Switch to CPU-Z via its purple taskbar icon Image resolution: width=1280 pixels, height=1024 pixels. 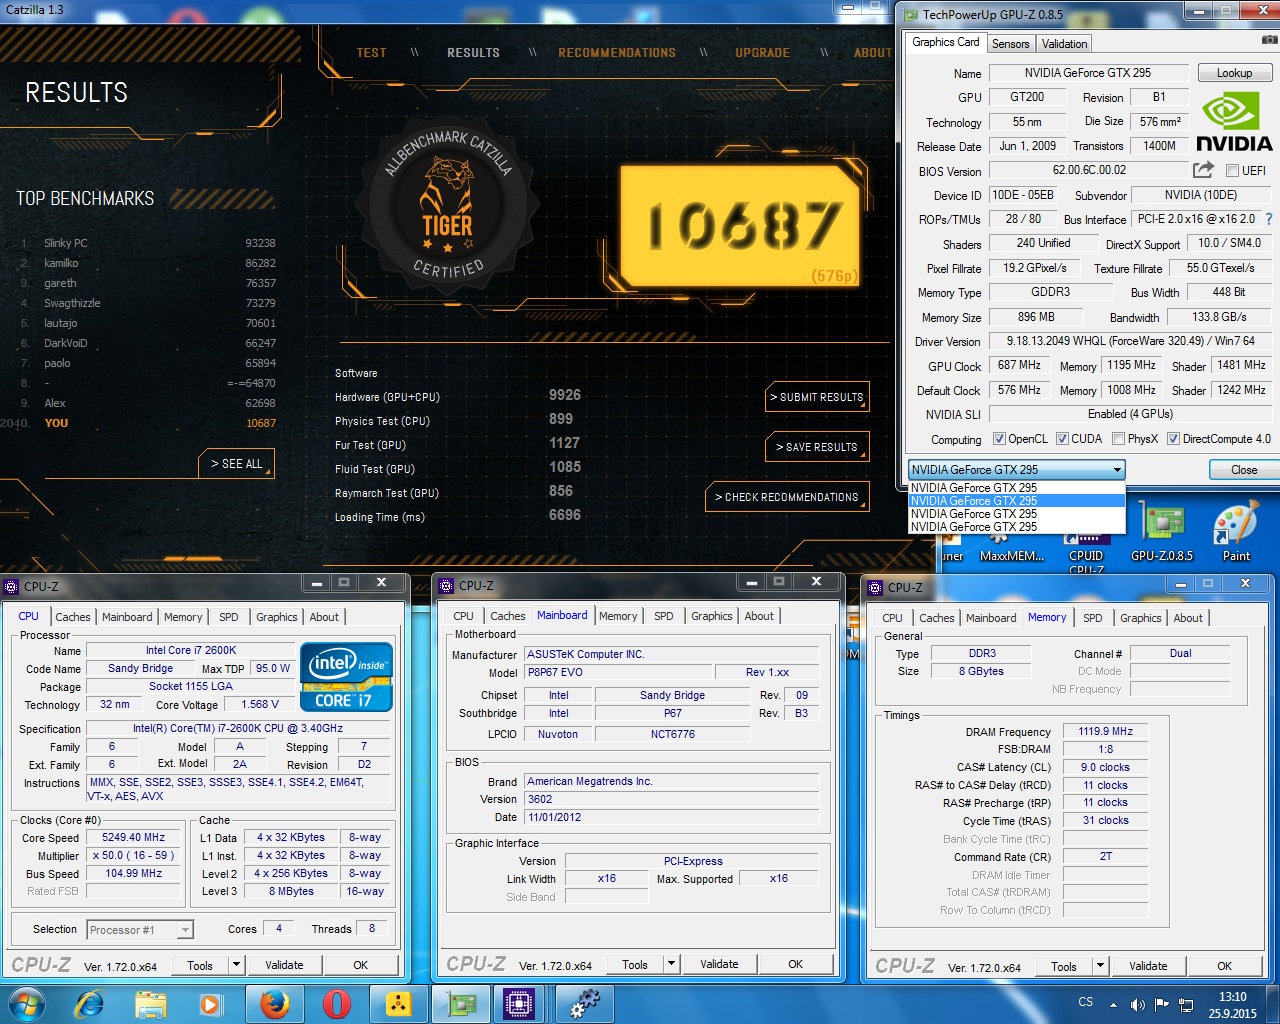[519, 1003]
